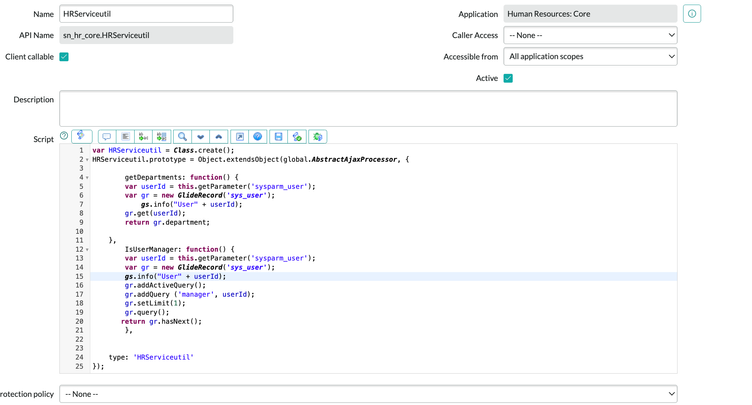Viewport: 752px width, 405px height.
Task: Click line number 15 in the gutter
Action: [79, 276]
